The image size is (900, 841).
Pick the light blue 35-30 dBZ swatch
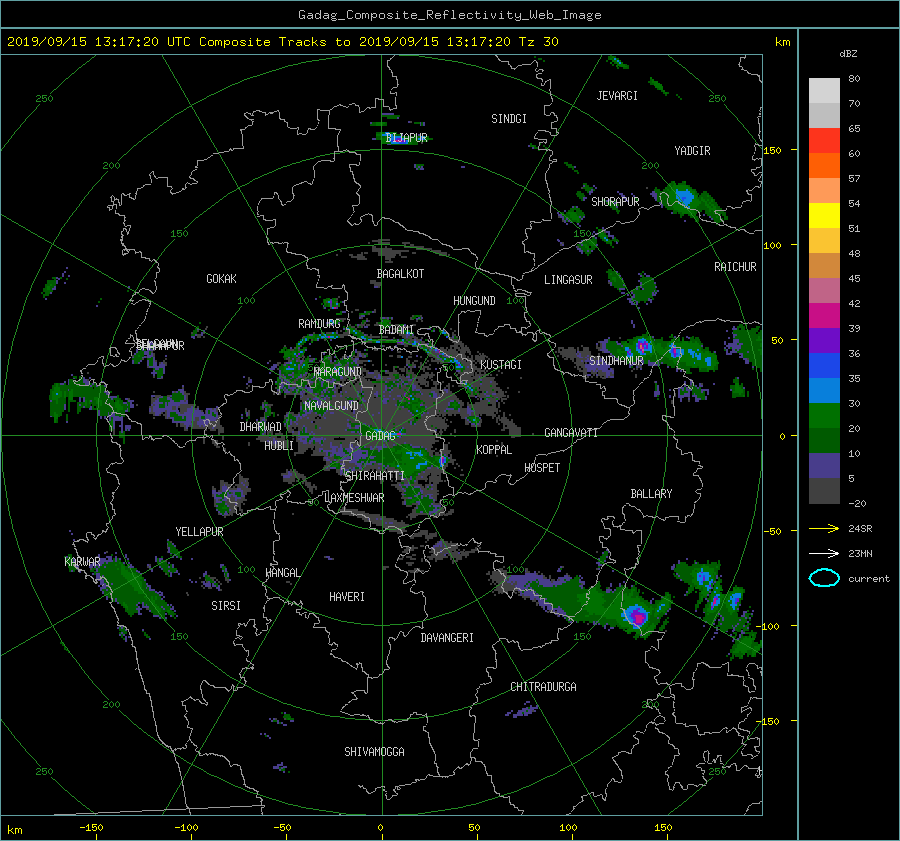[824, 391]
